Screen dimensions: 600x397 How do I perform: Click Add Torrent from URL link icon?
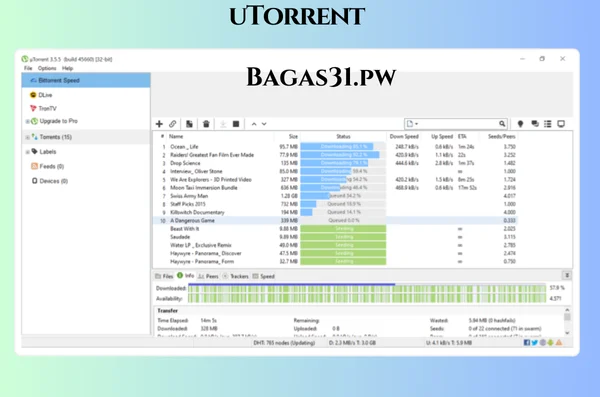173,124
